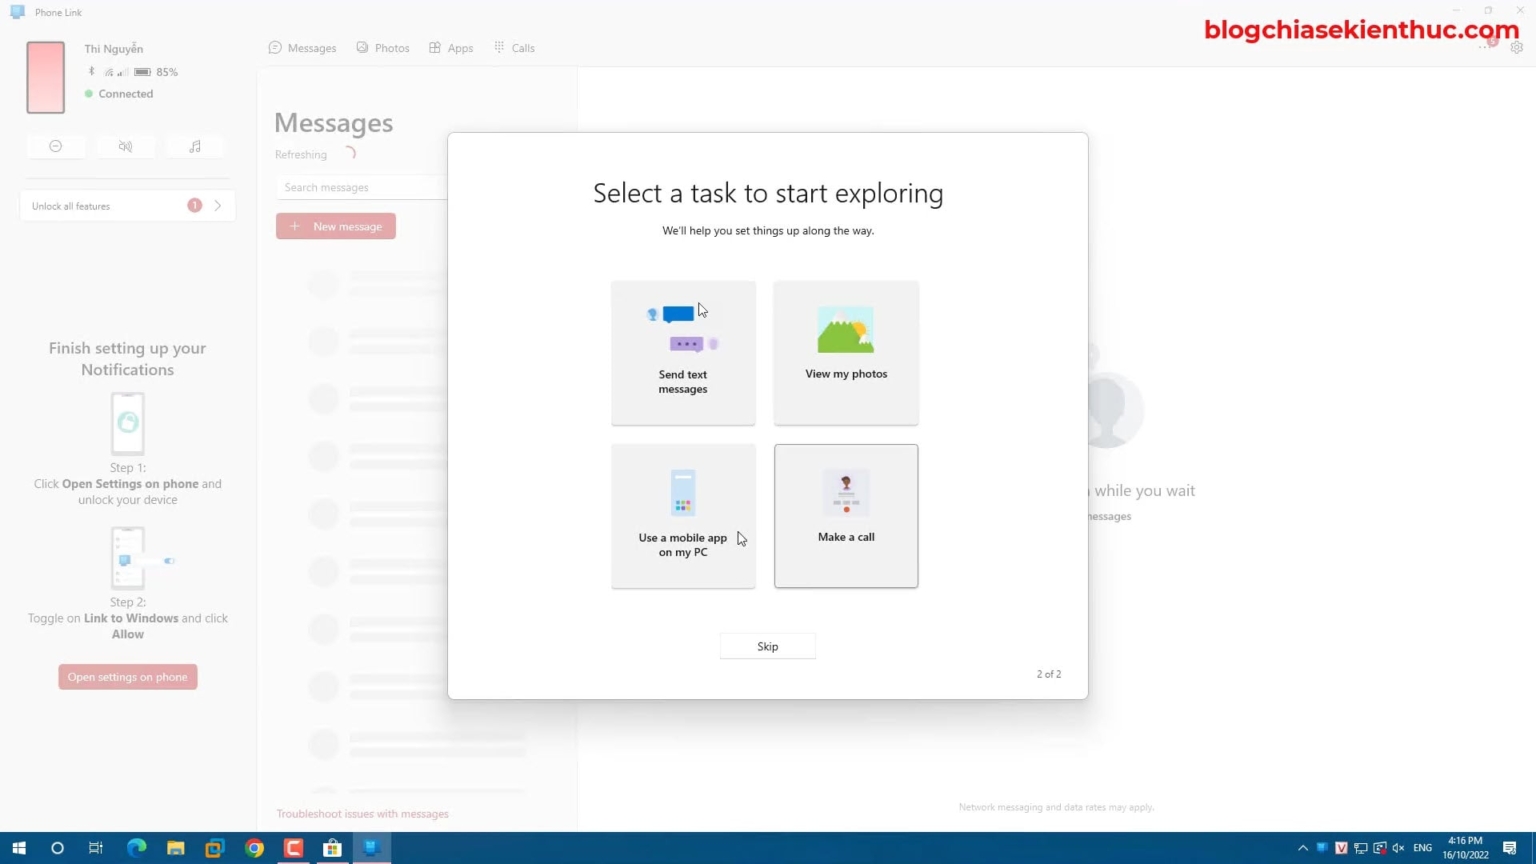Show hidden icons in the system tray
Image resolution: width=1536 pixels, height=864 pixels.
tap(1302, 847)
